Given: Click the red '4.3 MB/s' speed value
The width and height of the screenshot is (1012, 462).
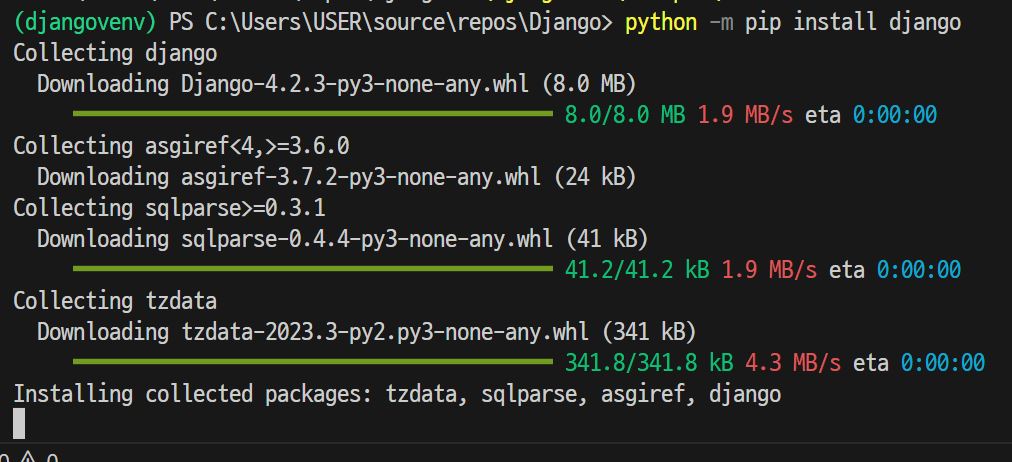Looking at the screenshot, I should point(793,363).
